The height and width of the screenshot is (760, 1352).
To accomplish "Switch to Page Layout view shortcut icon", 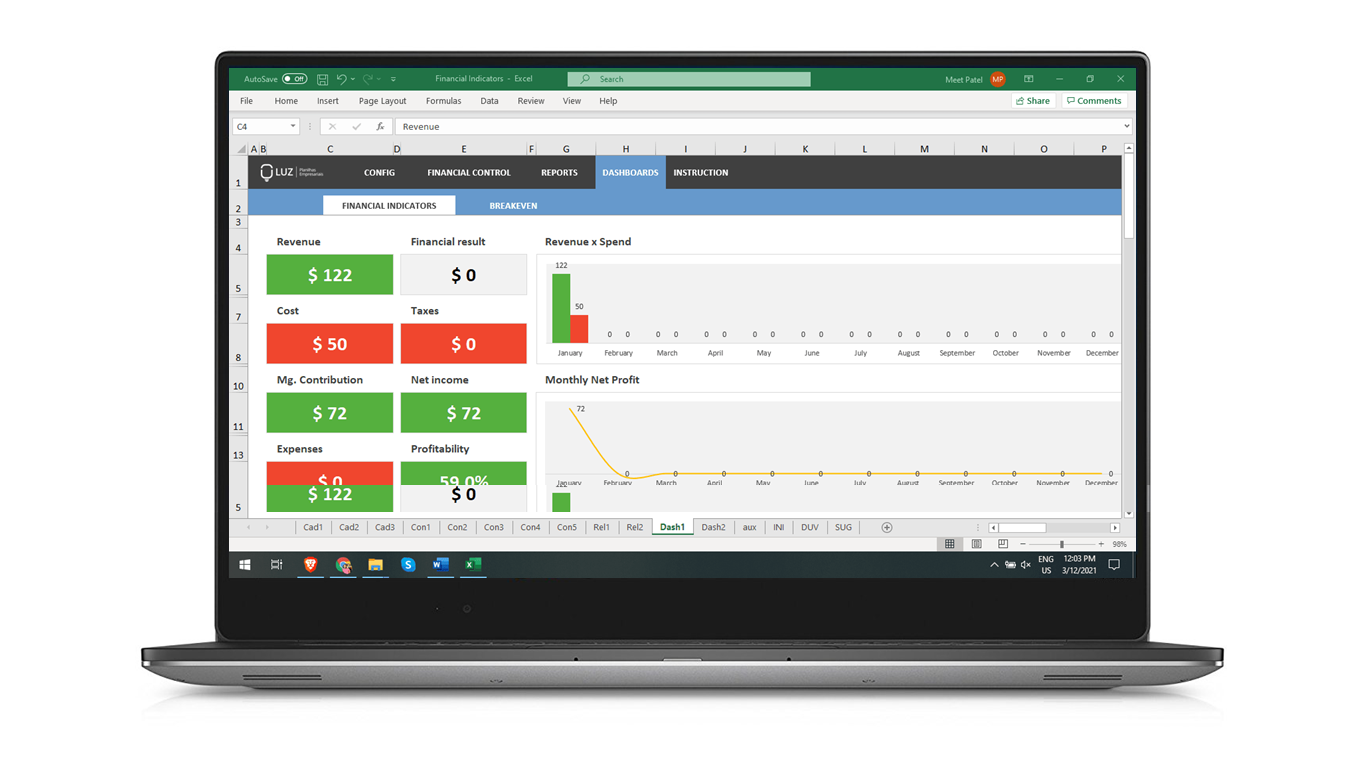I will coord(977,543).
